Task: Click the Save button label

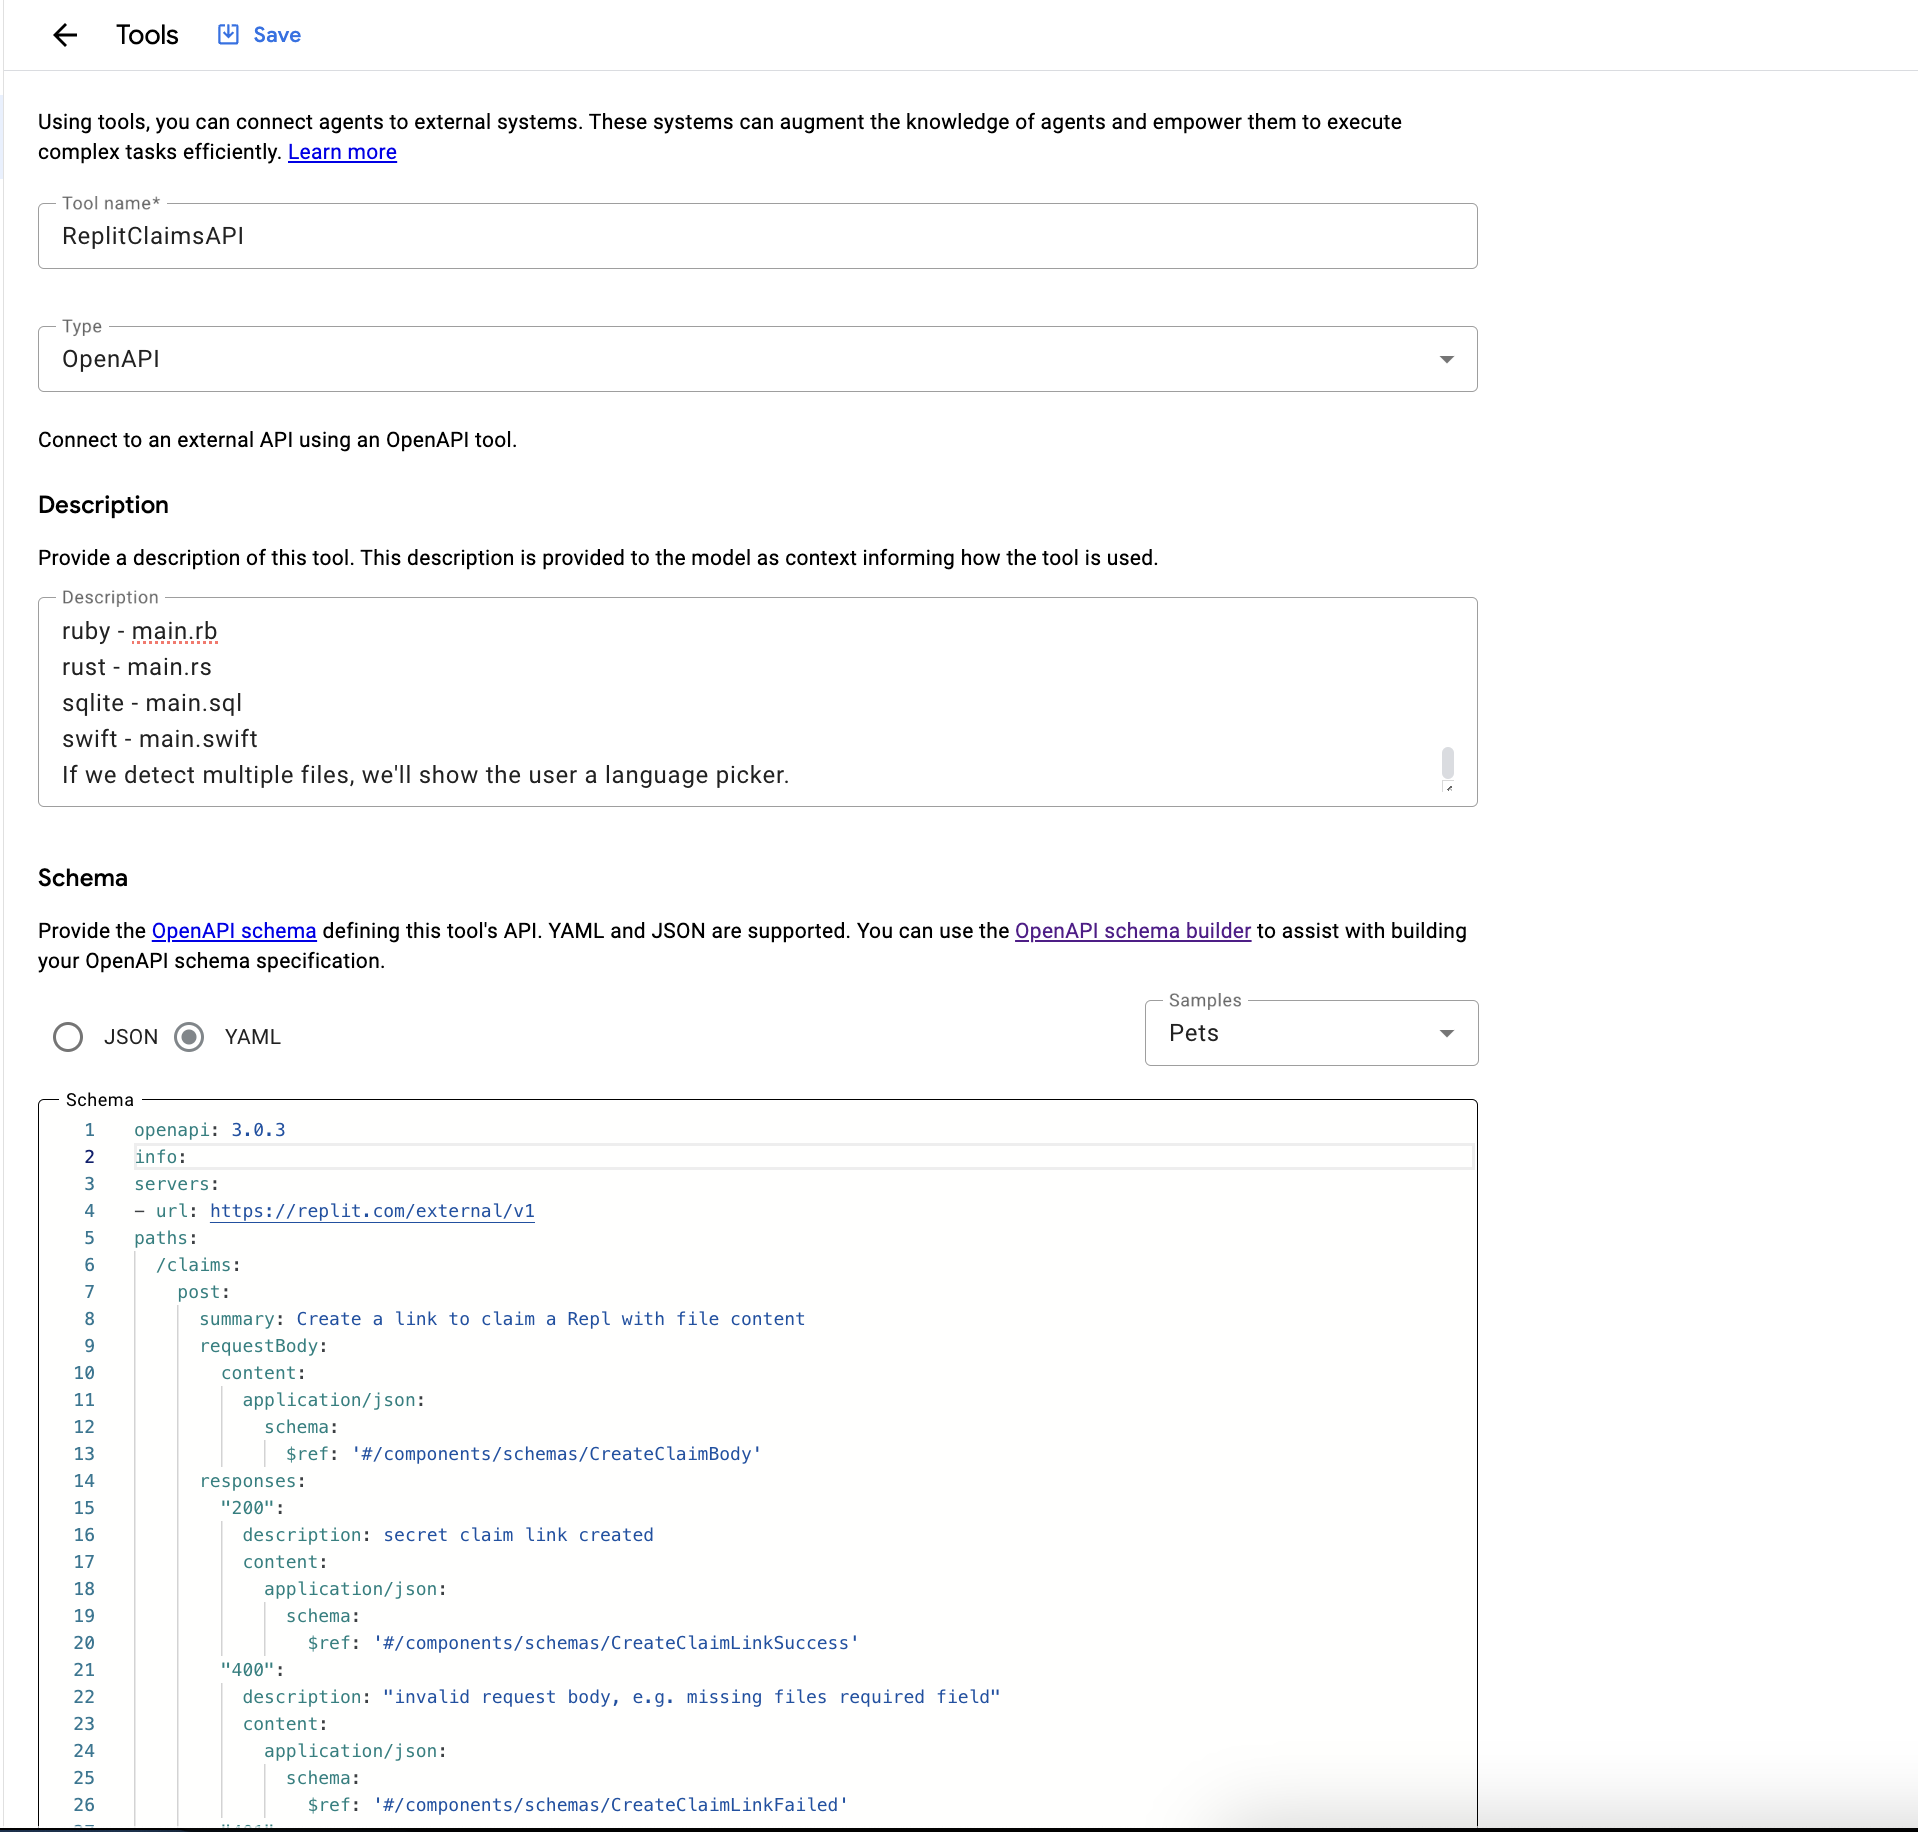Action: point(277,35)
